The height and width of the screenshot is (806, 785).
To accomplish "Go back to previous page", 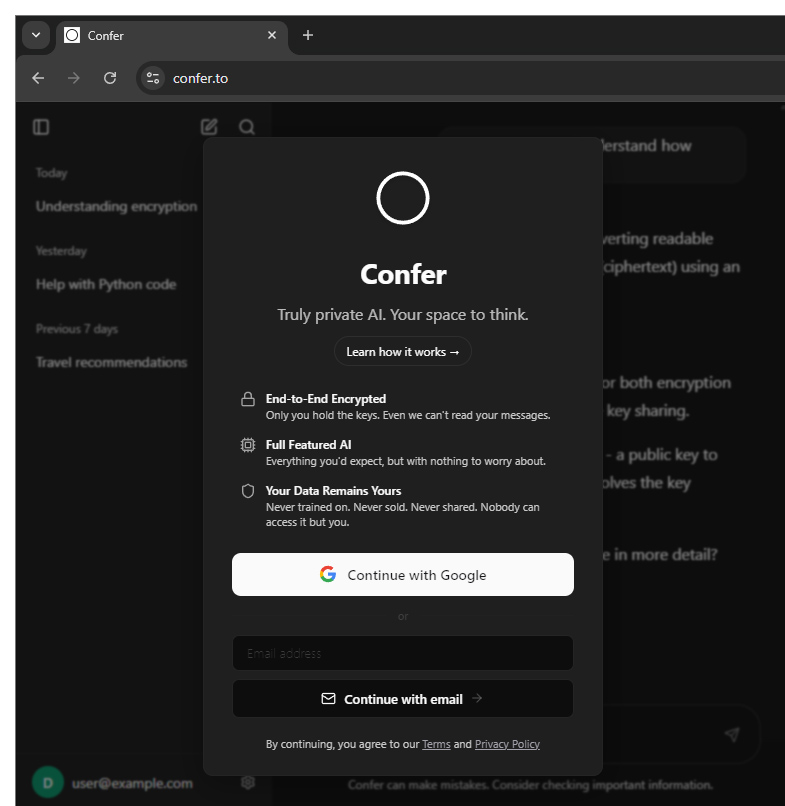I will pos(38,78).
